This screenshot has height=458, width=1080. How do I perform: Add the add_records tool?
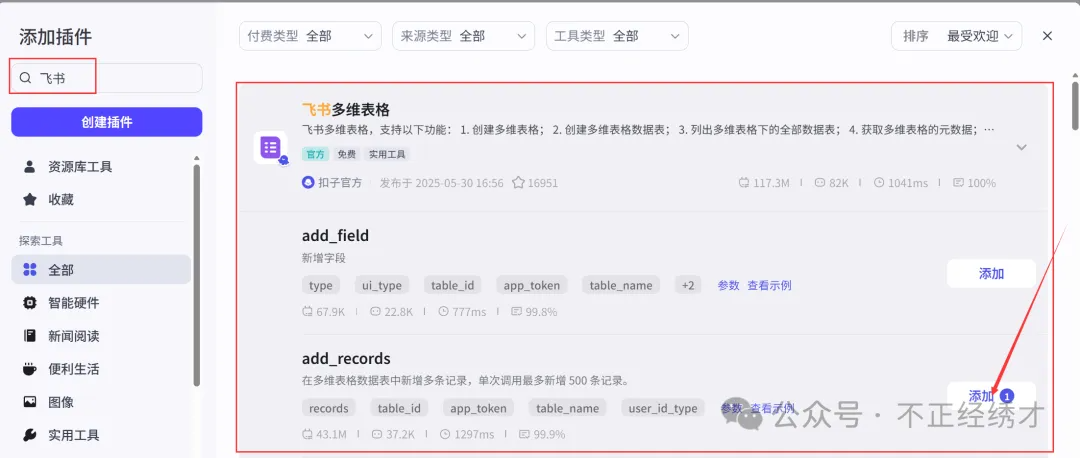pos(991,396)
